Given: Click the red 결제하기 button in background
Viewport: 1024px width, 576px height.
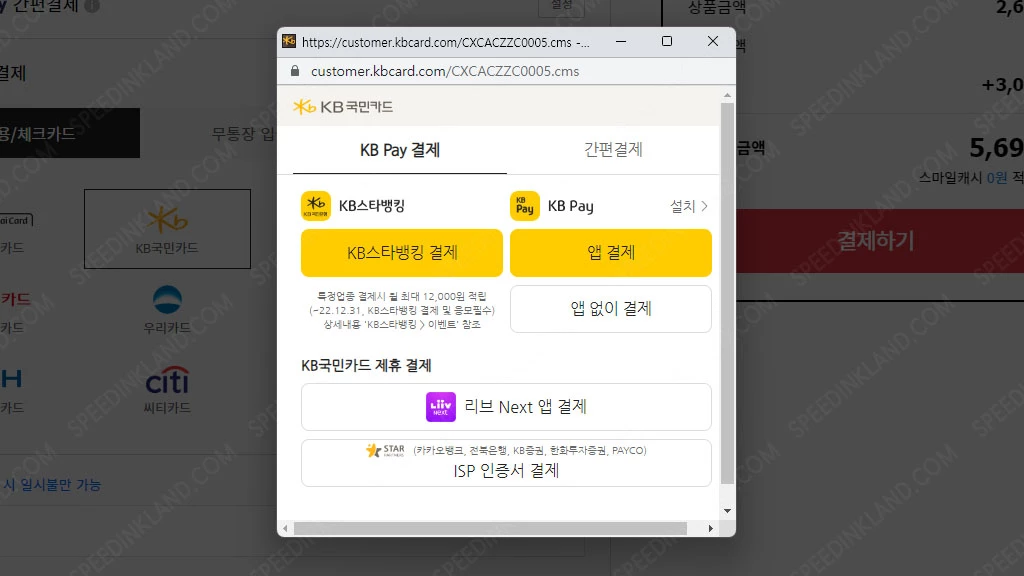Looking at the screenshot, I should (x=880, y=241).
